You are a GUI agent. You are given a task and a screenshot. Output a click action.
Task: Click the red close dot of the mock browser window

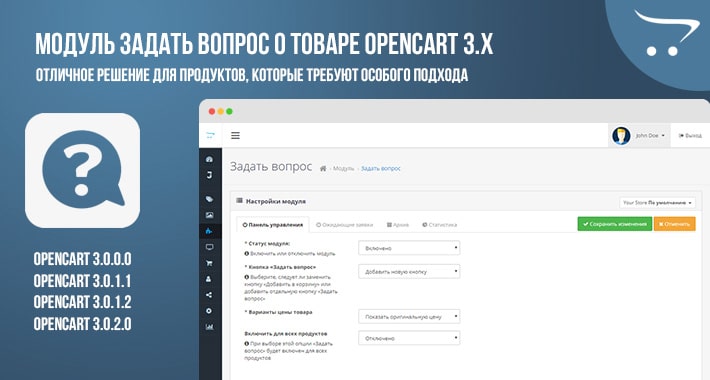211,111
